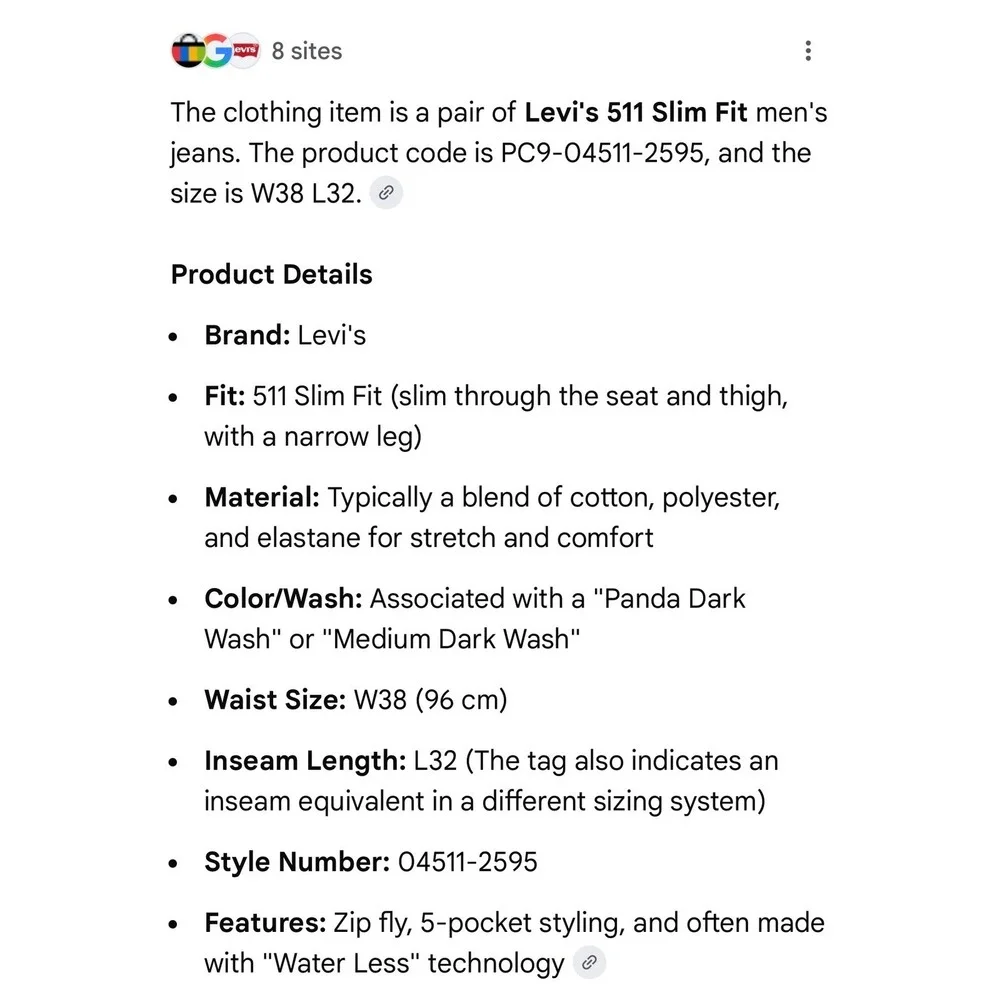Click the bold Levi's 511 Slim Fit text
Viewport: 1000px width, 1000px height.
click(x=635, y=112)
